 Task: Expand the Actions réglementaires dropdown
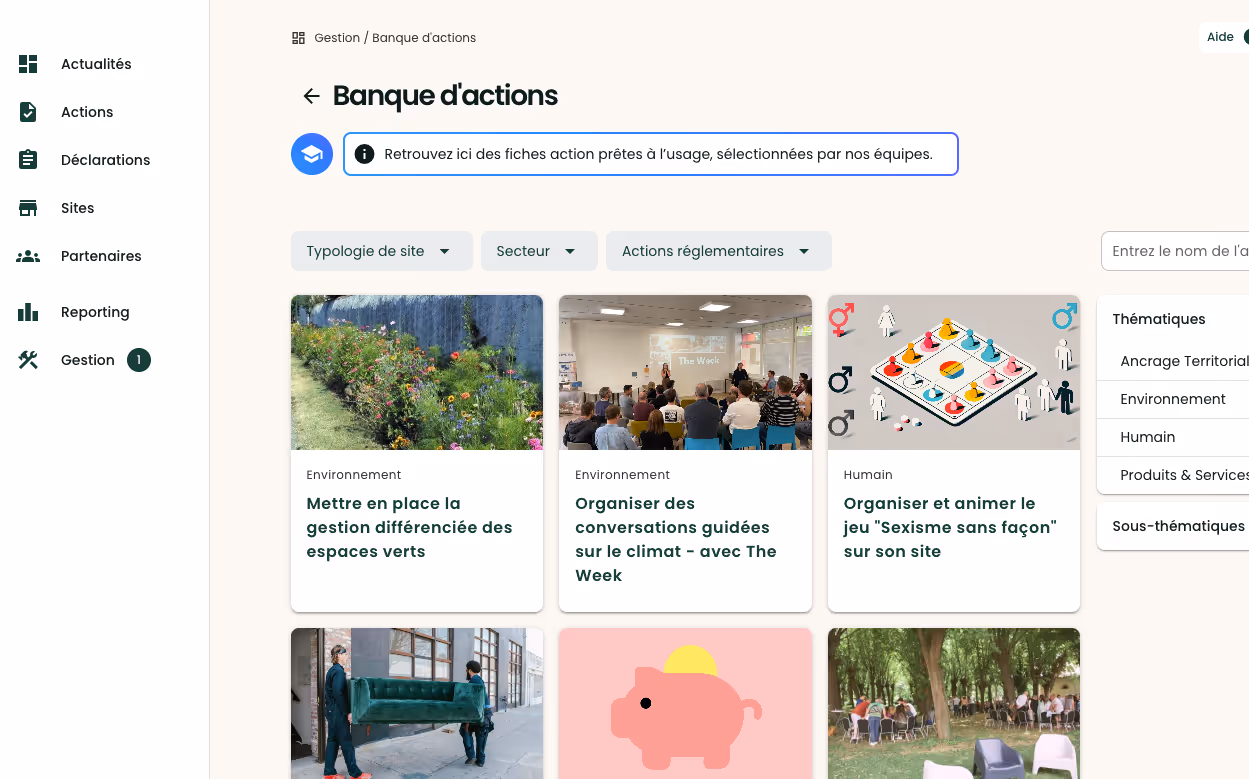point(719,251)
